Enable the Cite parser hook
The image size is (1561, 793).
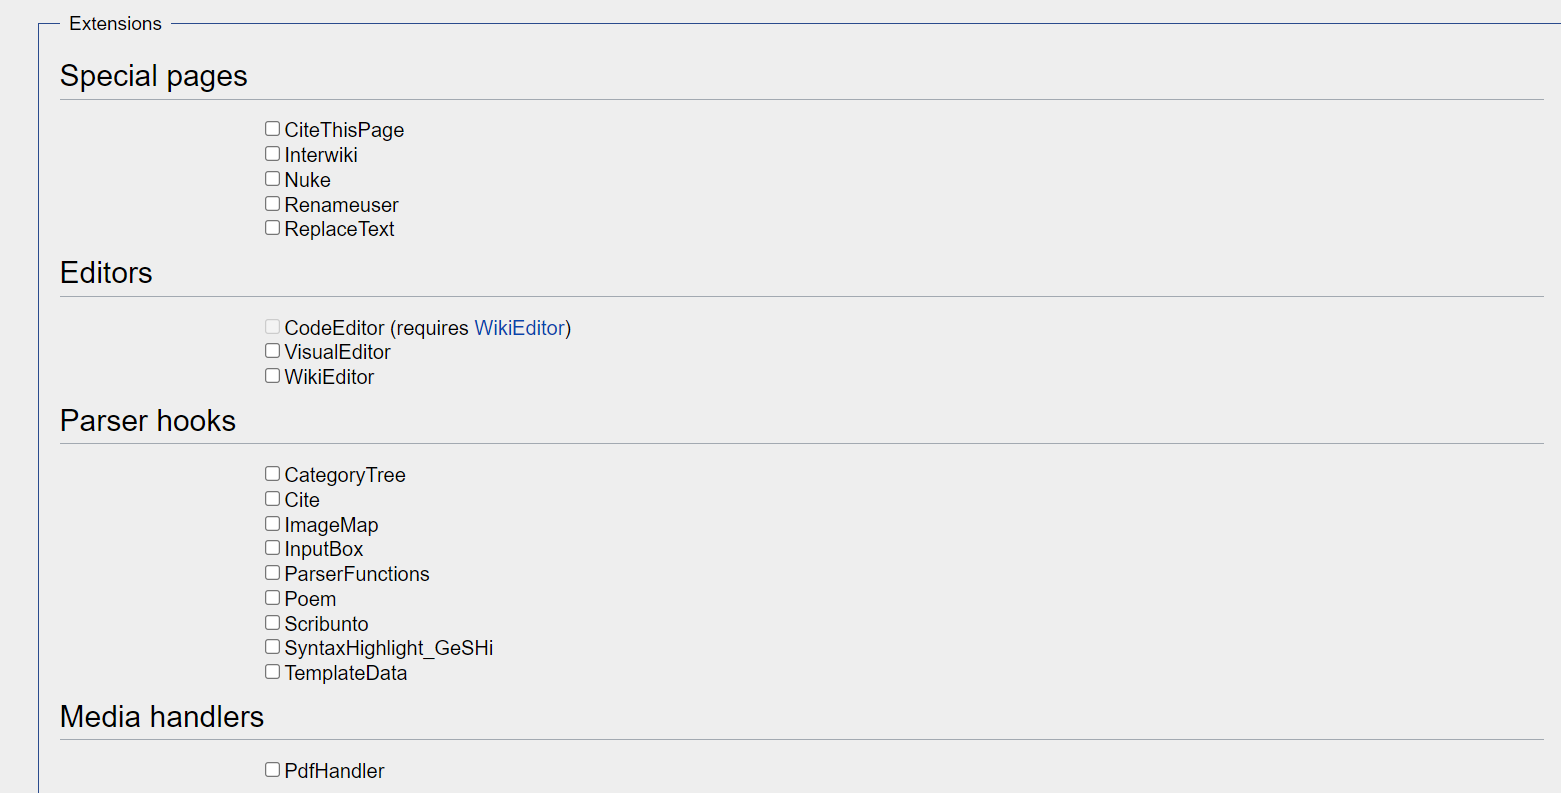pos(272,499)
